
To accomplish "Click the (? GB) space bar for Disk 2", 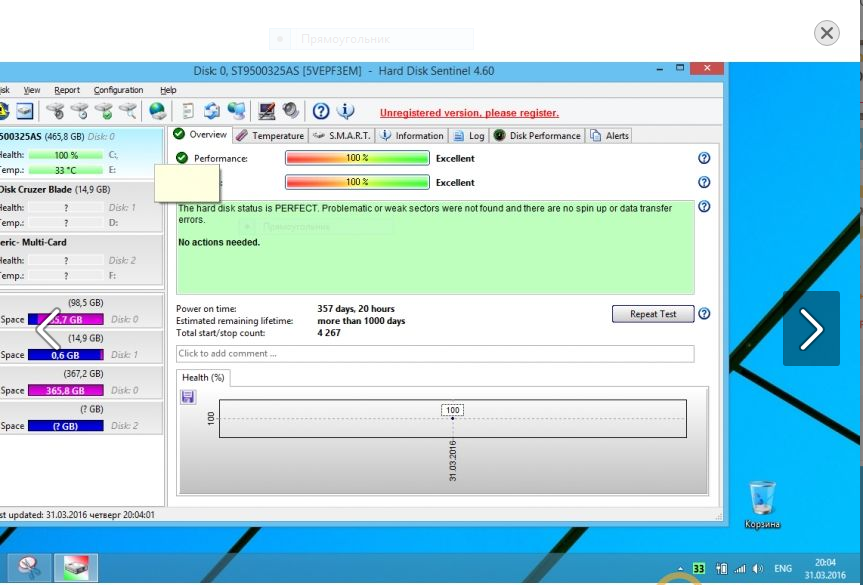I will coord(65,426).
